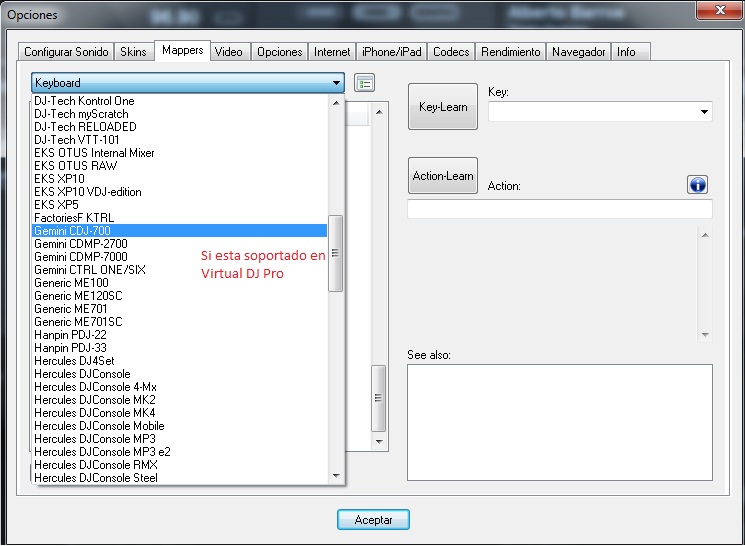Viewport: 745px width, 546px height.
Task: Open the Keyboard mapper dropdown
Action: tap(188, 83)
